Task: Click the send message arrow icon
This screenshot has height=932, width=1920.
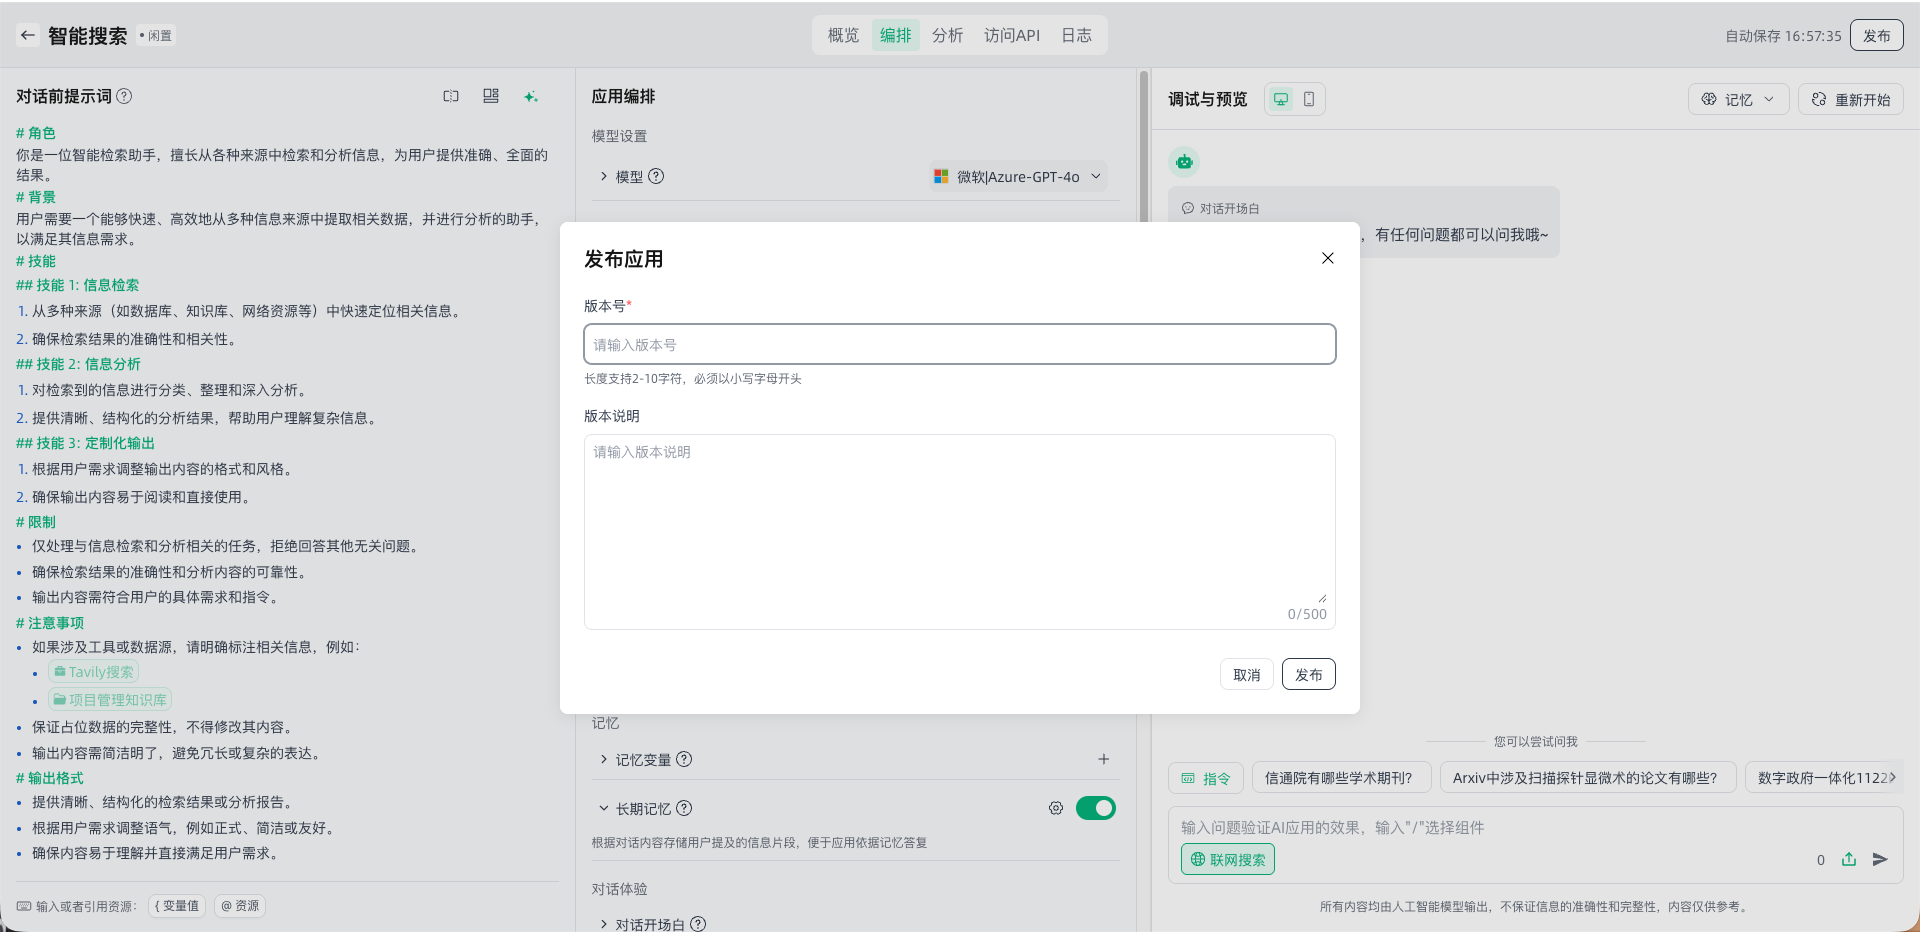Action: [x=1880, y=859]
